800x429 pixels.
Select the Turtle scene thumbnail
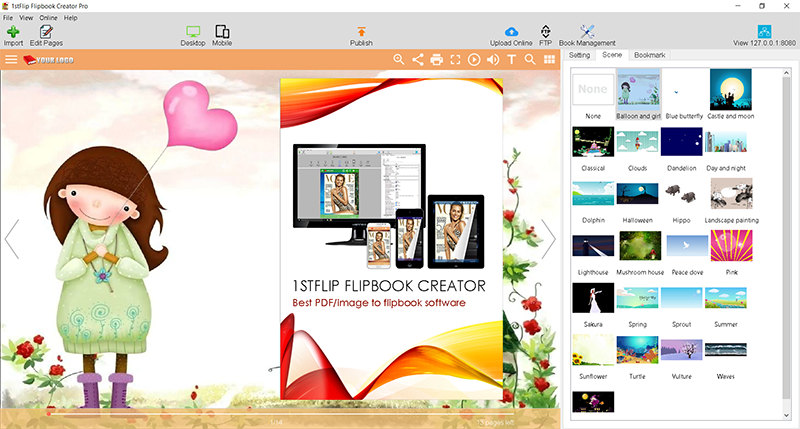click(x=637, y=349)
